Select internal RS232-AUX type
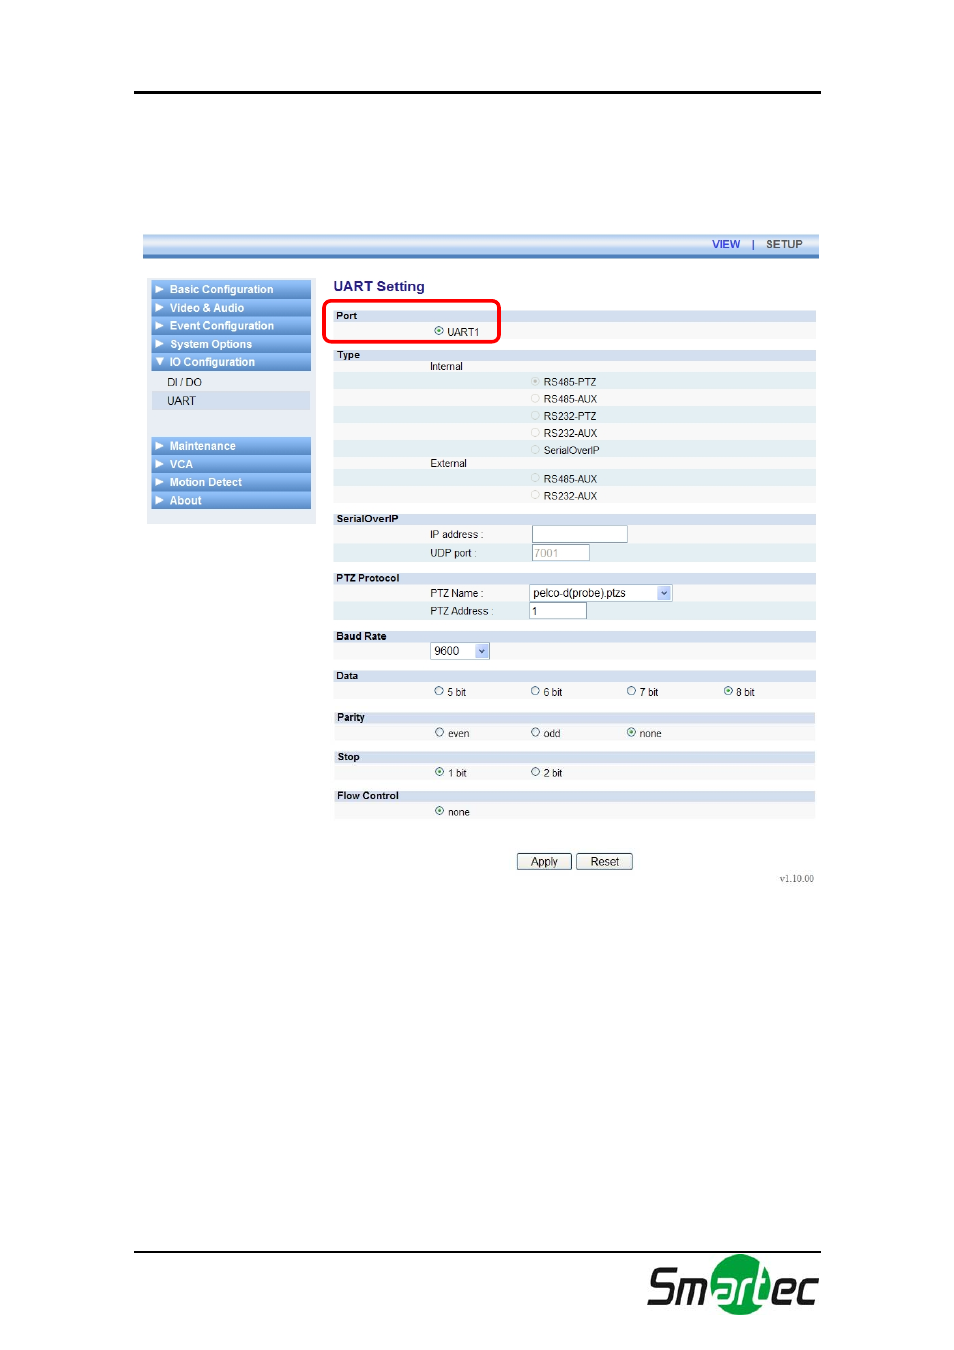Viewport: 954px width, 1350px height. (535, 433)
